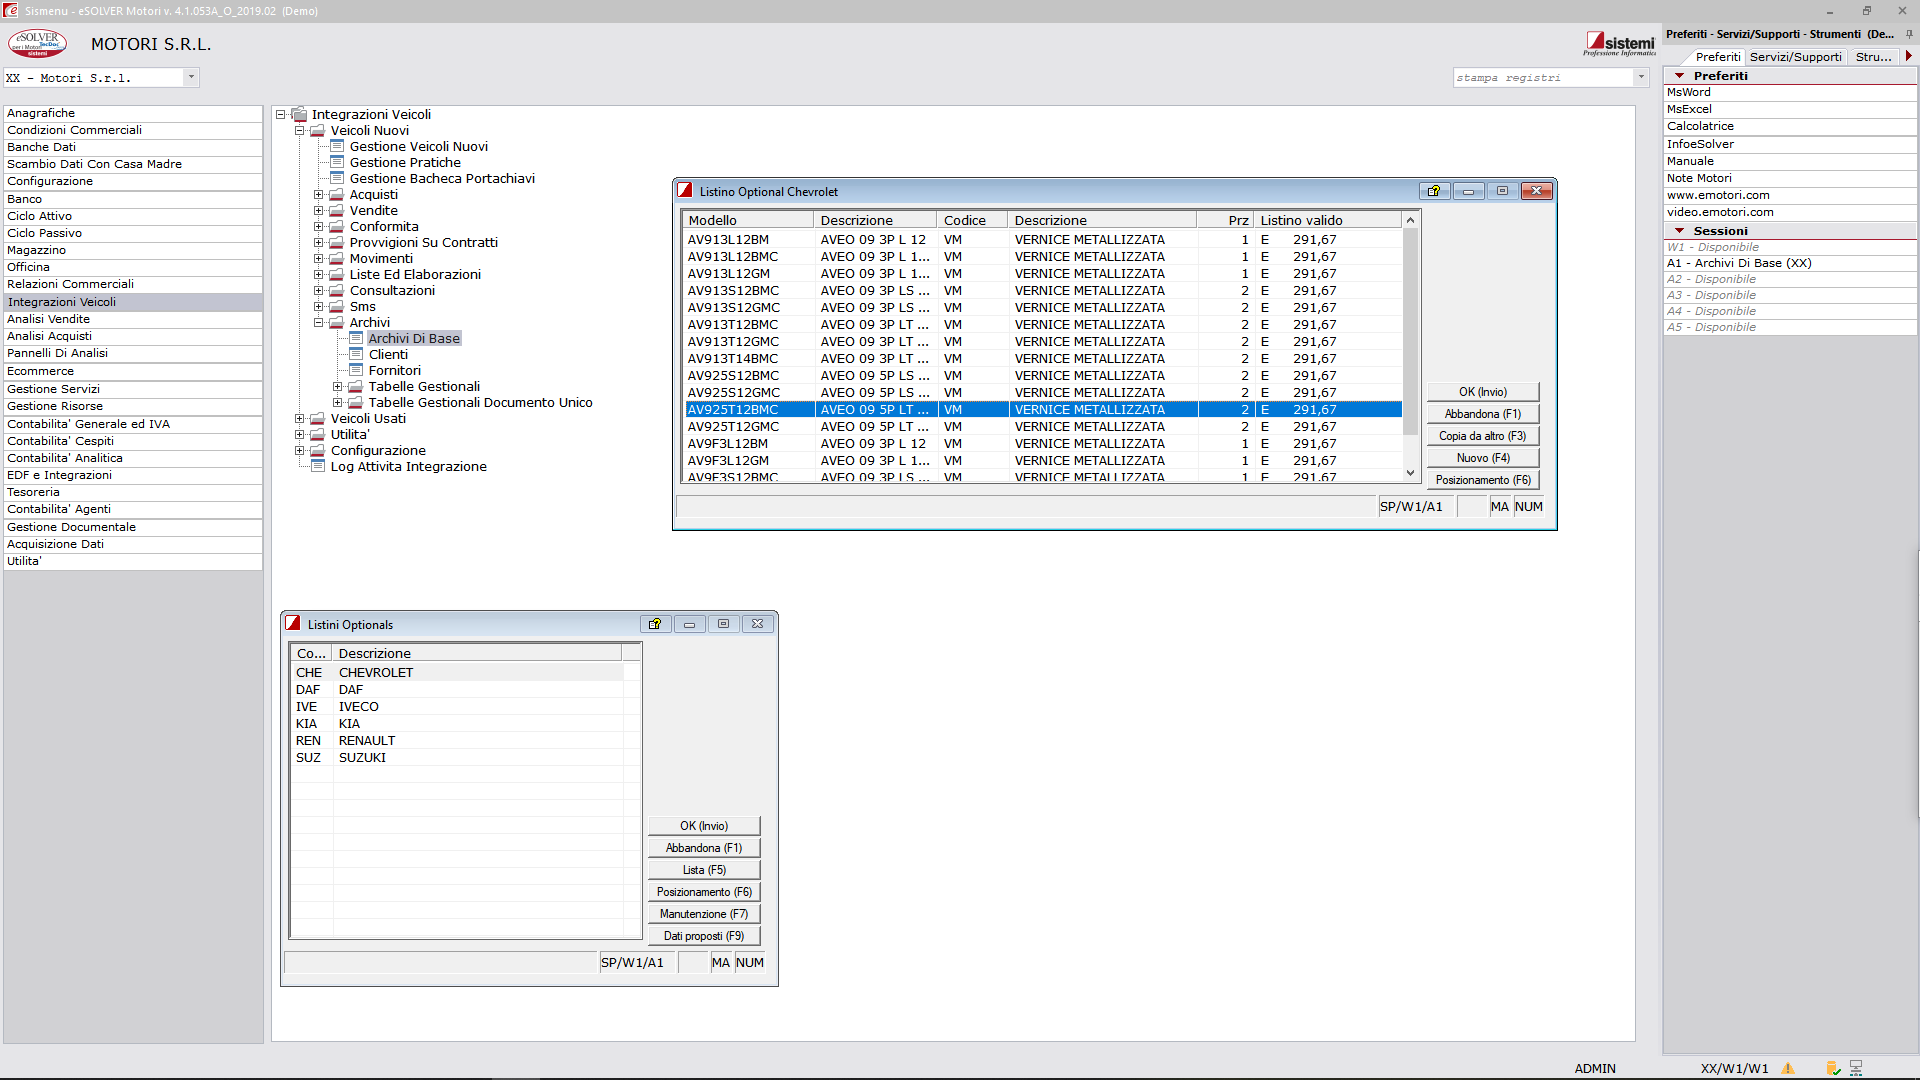Screen dimensions: 1920x1080
Task: Click OK (Invio) in Listino Optional Chevrolet
Action: coord(1482,392)
